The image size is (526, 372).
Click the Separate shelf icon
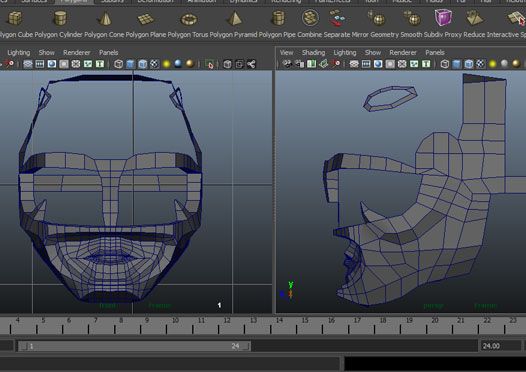point(337,18)
